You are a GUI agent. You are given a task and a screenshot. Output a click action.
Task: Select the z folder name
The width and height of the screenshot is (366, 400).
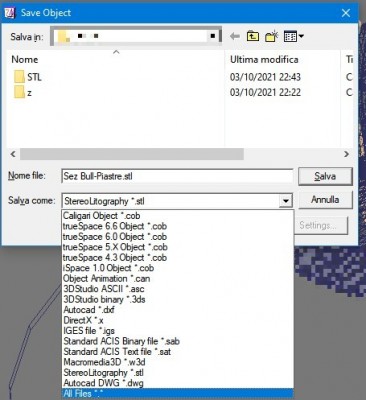coord(29,93)
